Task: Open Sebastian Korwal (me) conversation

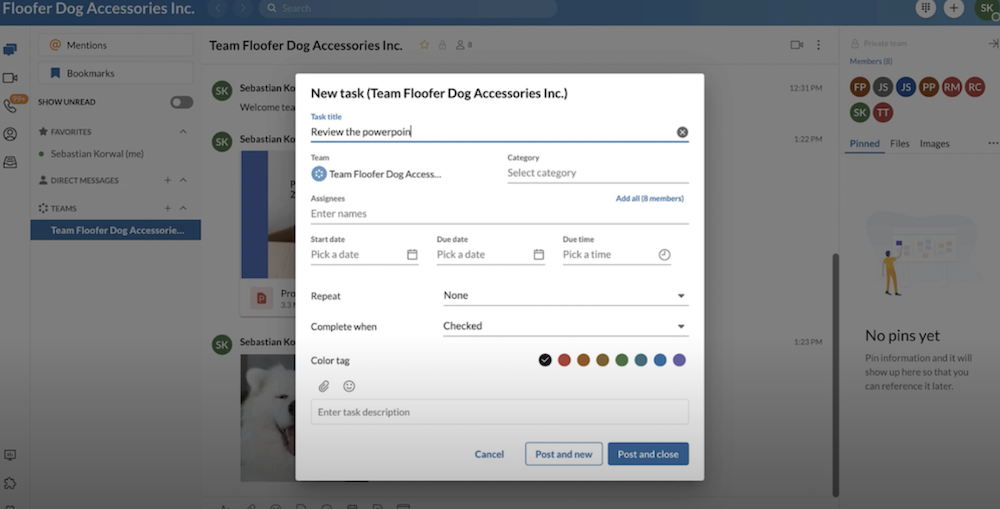Action: 97,154
